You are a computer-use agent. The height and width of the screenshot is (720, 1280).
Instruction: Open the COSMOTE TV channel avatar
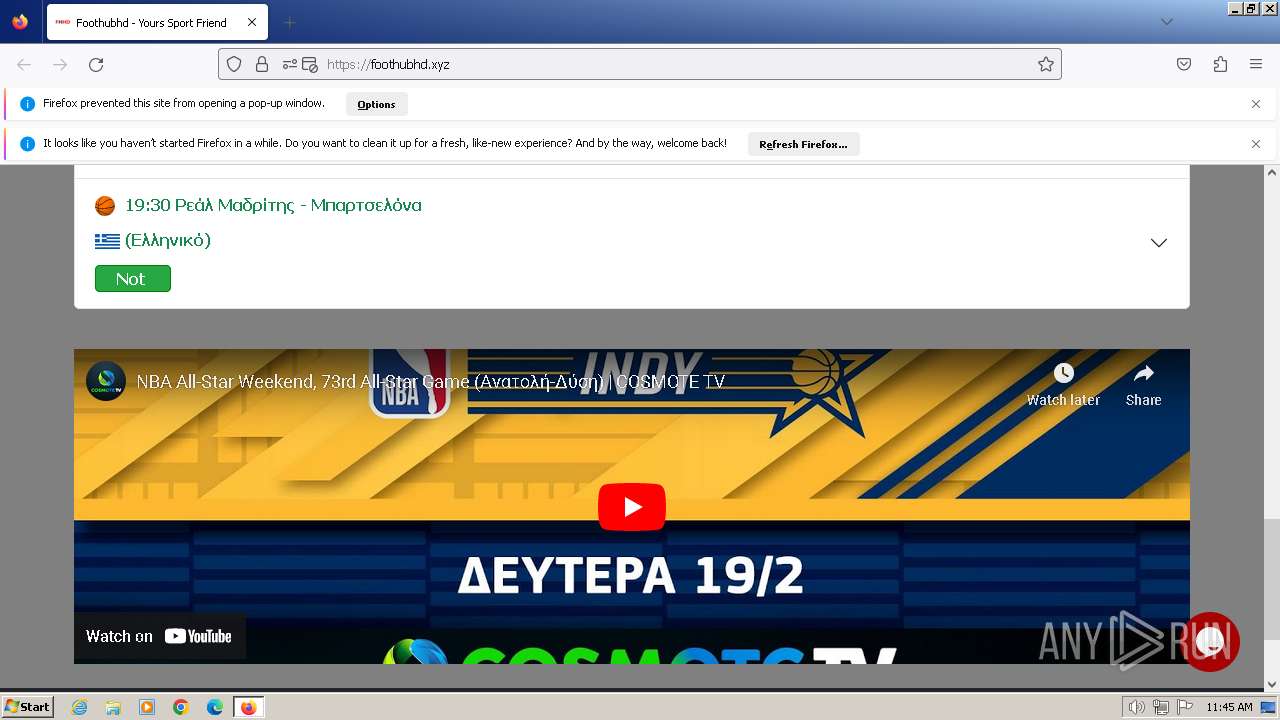click(x=106, y=381)
